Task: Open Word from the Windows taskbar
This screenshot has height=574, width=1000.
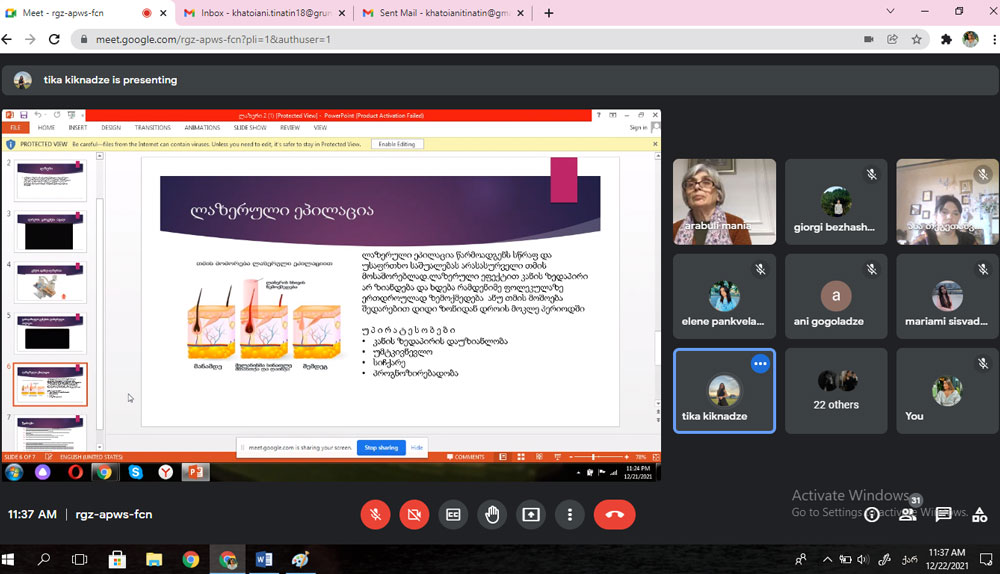Action: coord(264,559)
